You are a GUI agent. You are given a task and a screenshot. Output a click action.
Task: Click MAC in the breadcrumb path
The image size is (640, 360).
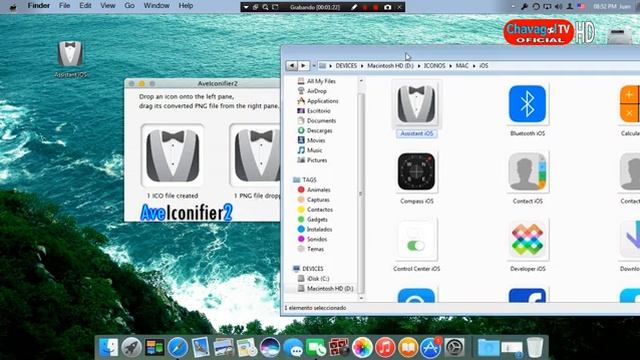click(x=462, y=66)
